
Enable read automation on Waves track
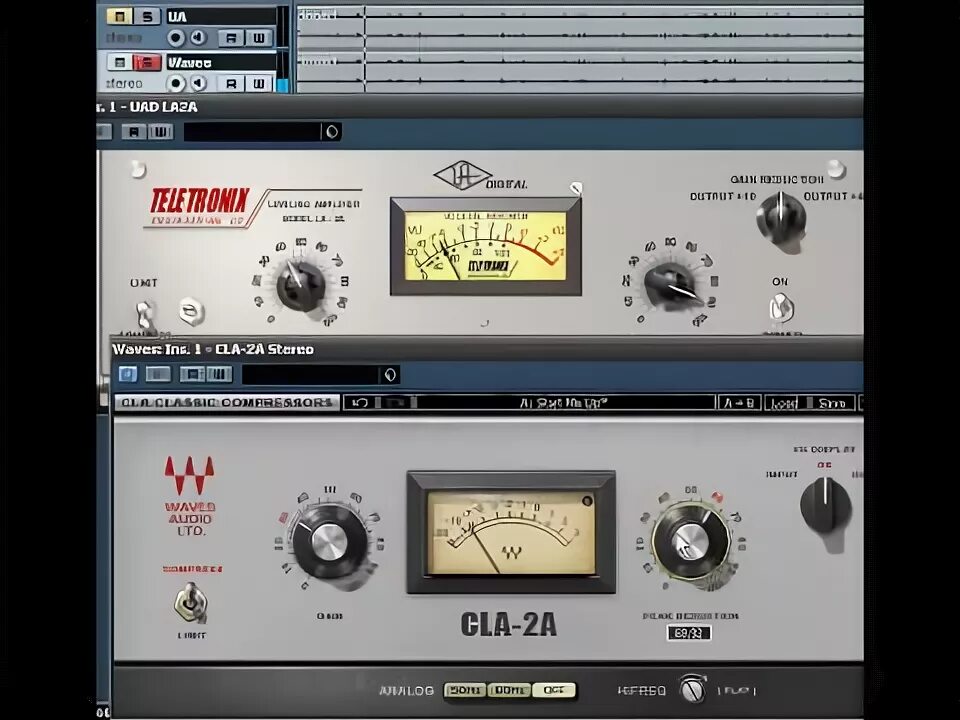231,84
